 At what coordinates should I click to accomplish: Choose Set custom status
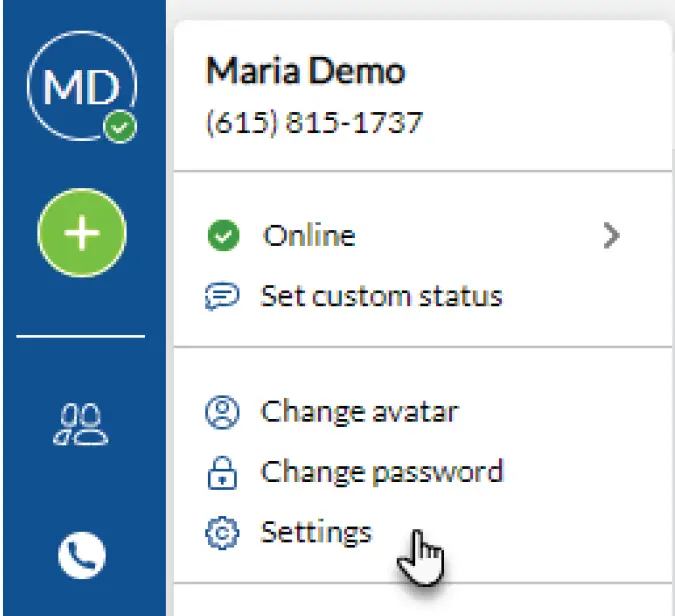[382, 296]
